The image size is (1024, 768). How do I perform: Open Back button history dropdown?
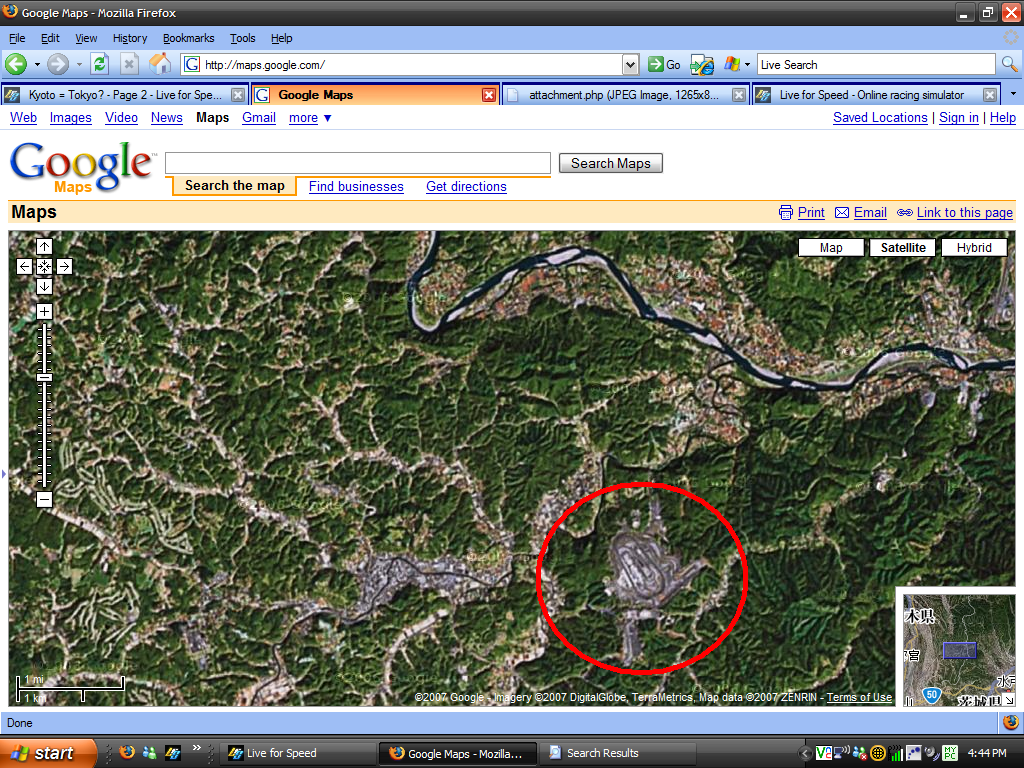pos(37,65)
